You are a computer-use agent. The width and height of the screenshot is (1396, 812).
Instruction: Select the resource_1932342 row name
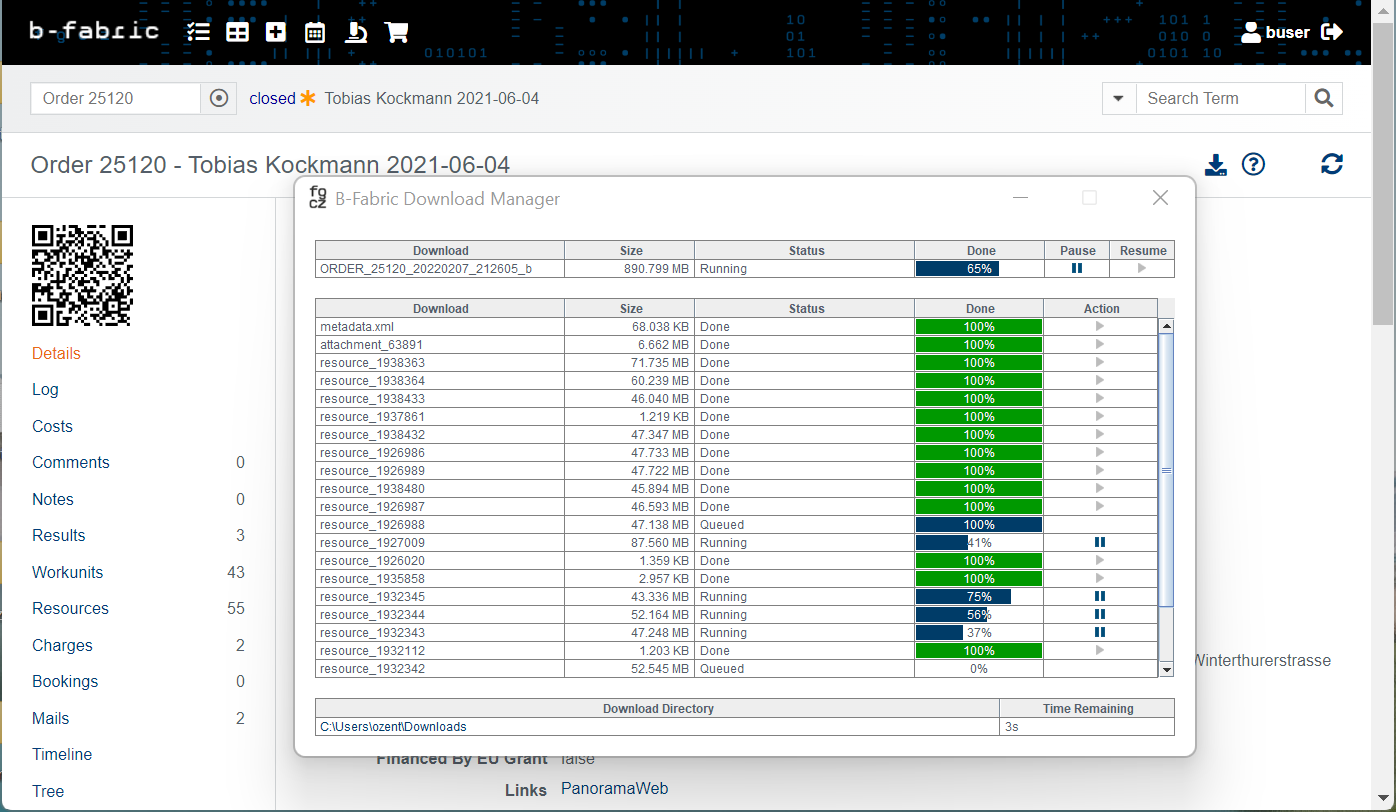coord(372,668)
